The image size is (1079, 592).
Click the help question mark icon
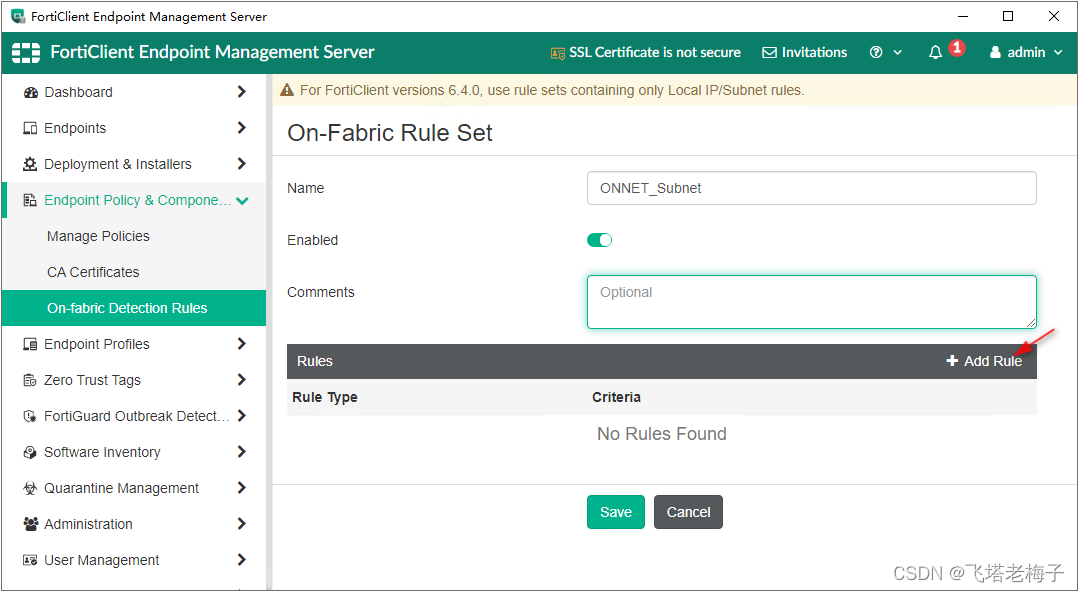pyautogui.click(x=876, y=52)
